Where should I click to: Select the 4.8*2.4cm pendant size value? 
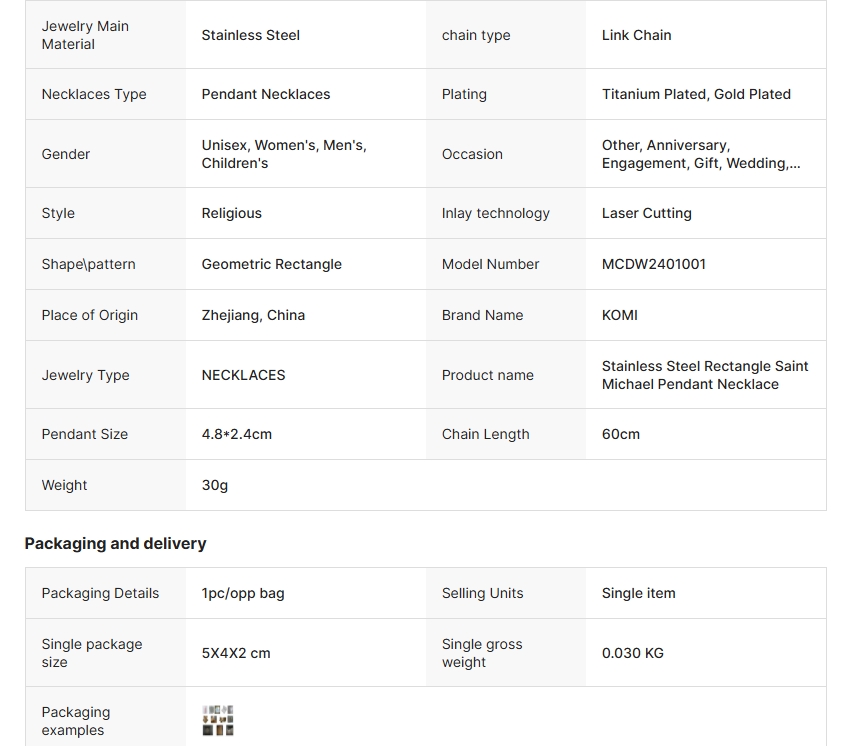(x=236, y=434)
